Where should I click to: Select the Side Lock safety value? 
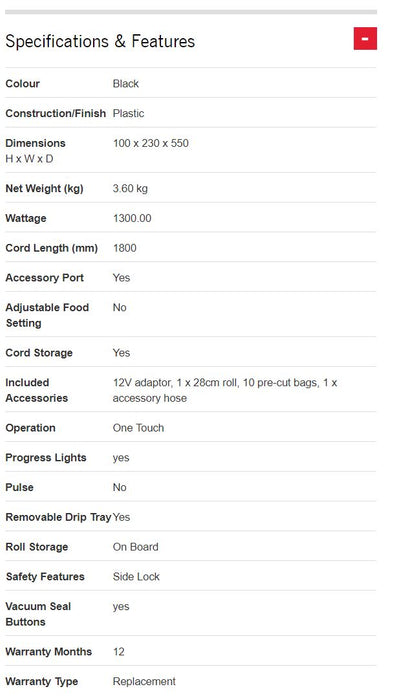(136, 577)
